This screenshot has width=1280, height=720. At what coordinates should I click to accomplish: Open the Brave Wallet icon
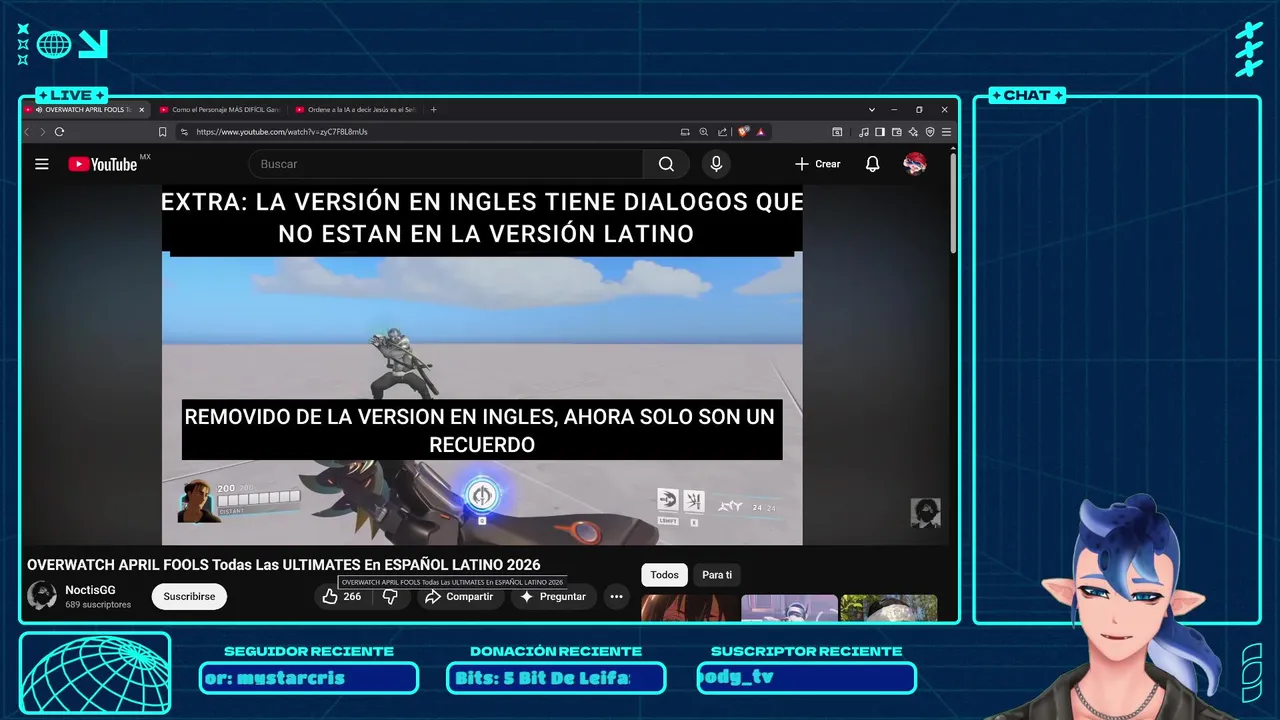click(x=897, y=132)
